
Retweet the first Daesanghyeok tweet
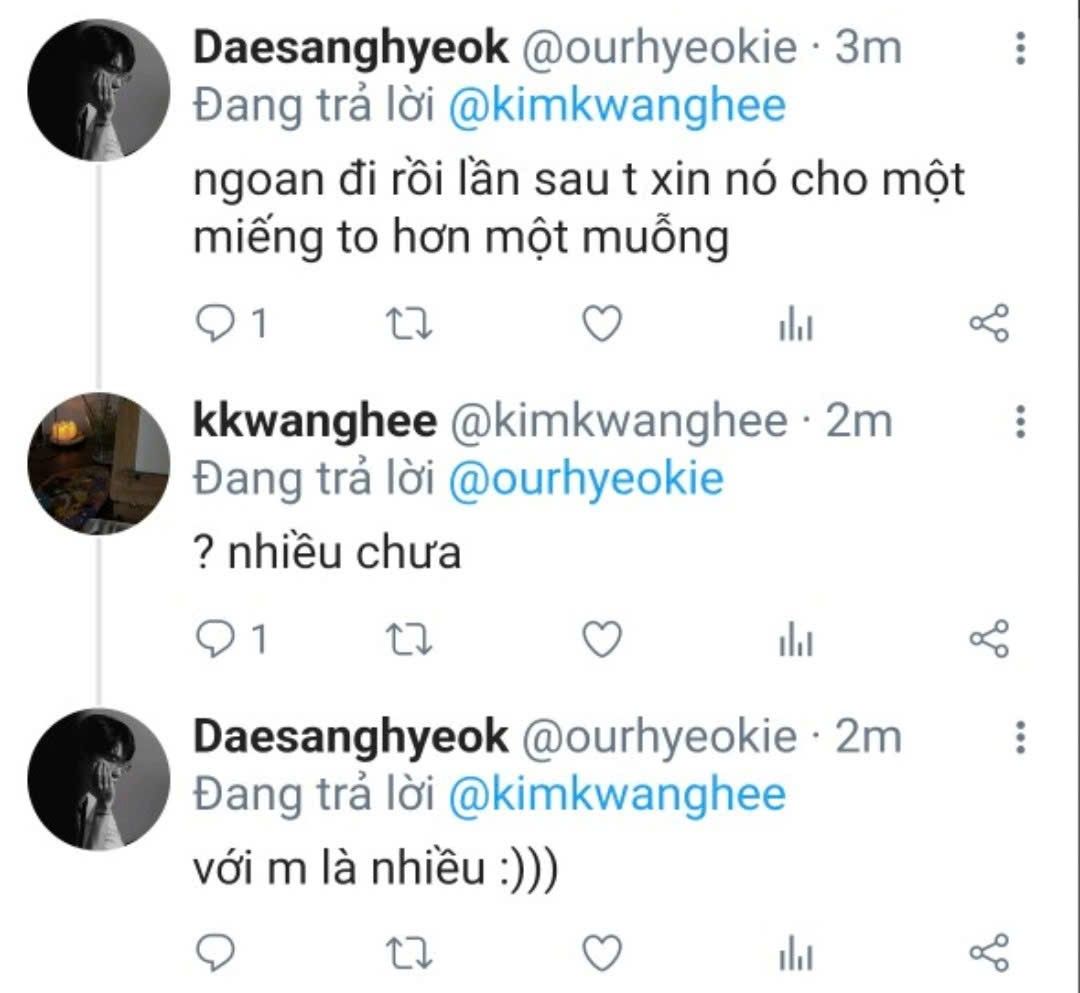click(407, 324)
